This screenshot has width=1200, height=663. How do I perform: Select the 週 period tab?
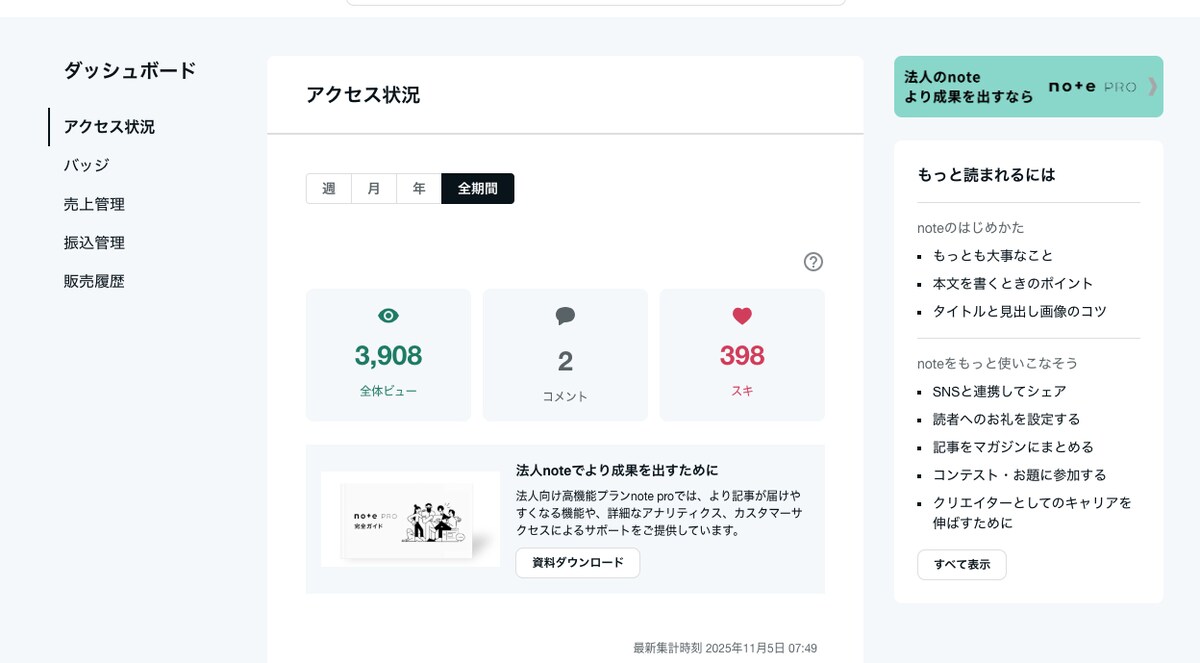(329, 188)
